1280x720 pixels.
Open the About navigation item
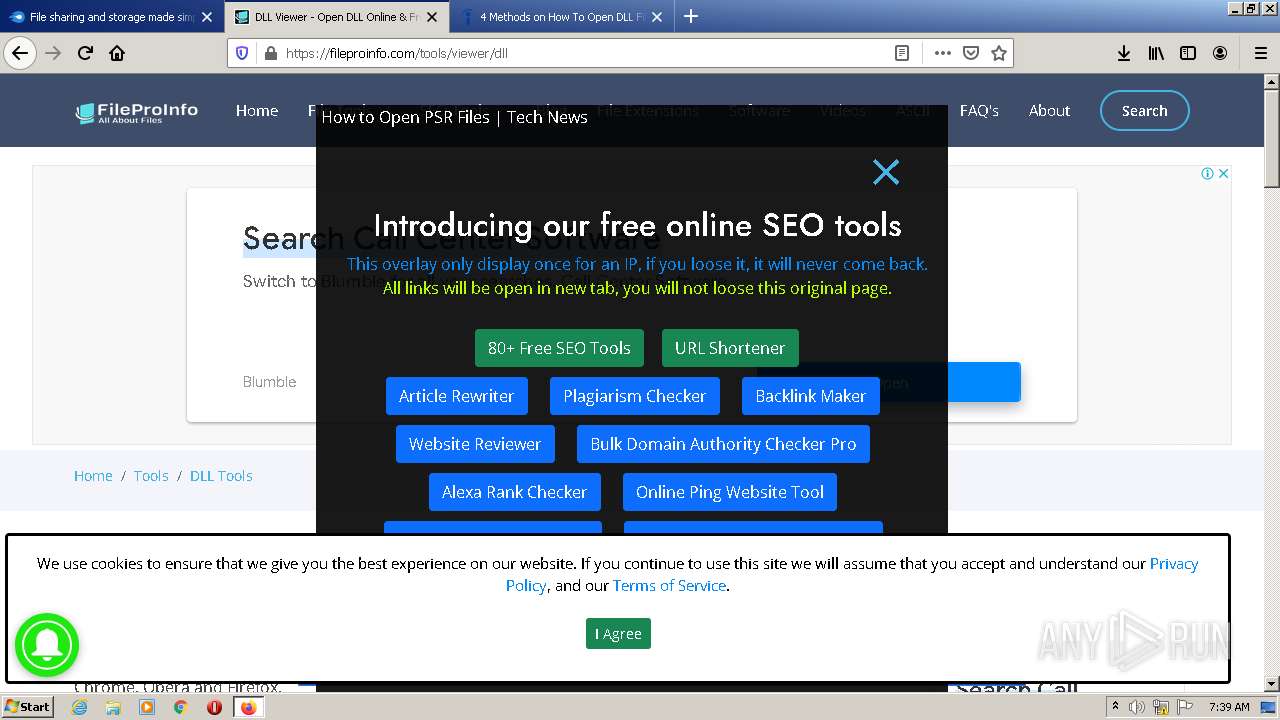(1049, 111)
